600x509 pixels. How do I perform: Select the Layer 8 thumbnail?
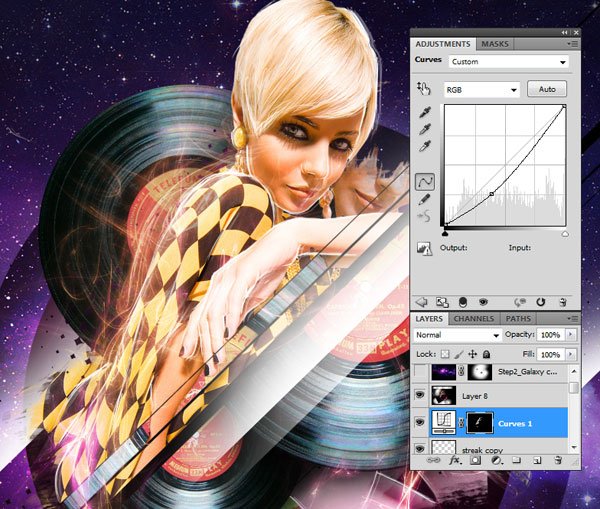point(444,396)
